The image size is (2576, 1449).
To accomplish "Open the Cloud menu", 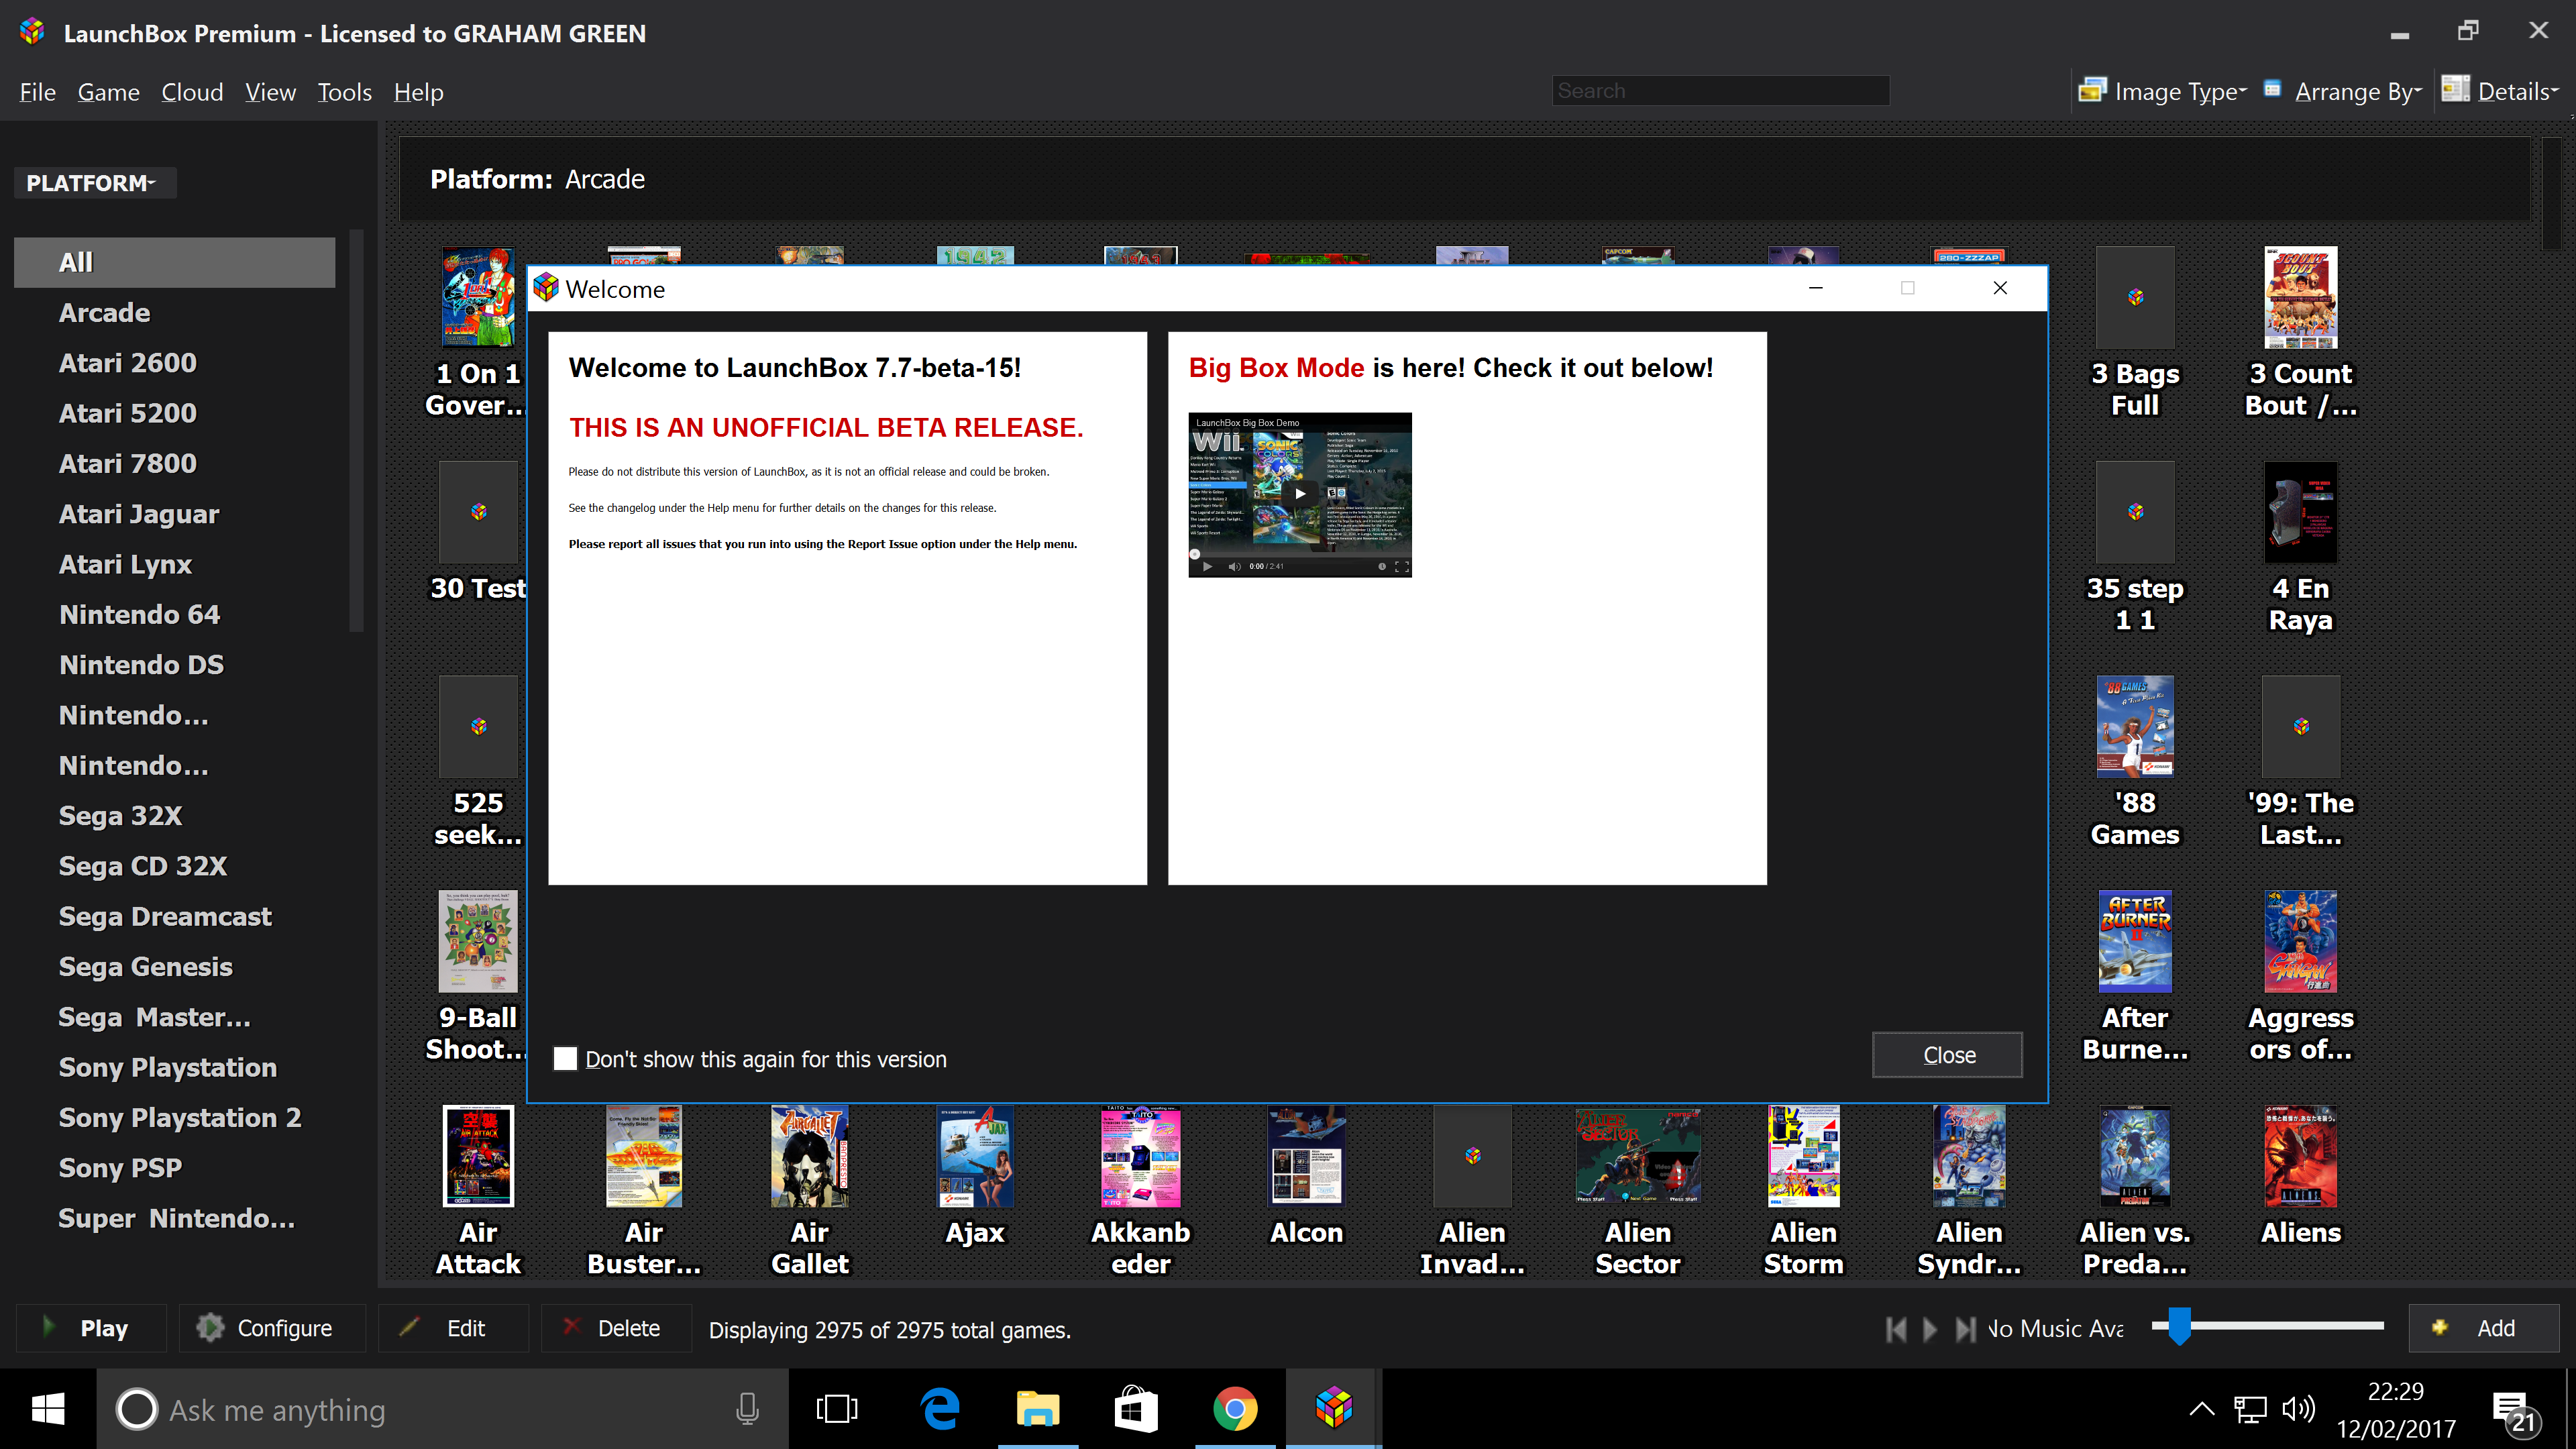I will point(192,92).
